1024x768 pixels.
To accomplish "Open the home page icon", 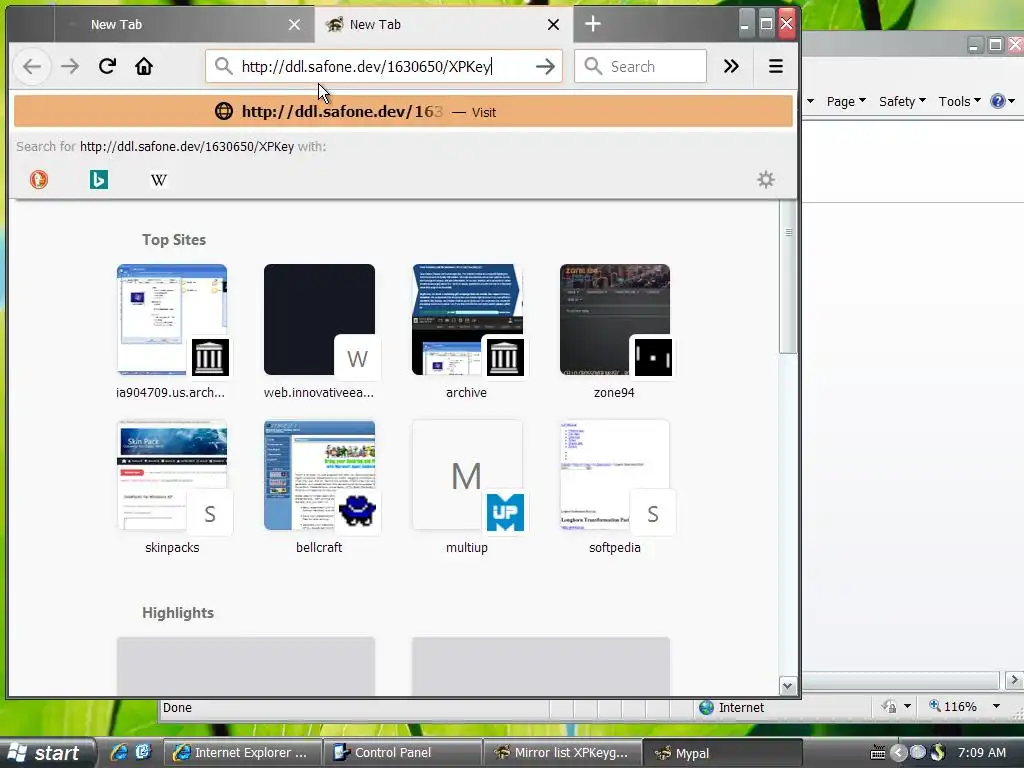I will (144, 66).
